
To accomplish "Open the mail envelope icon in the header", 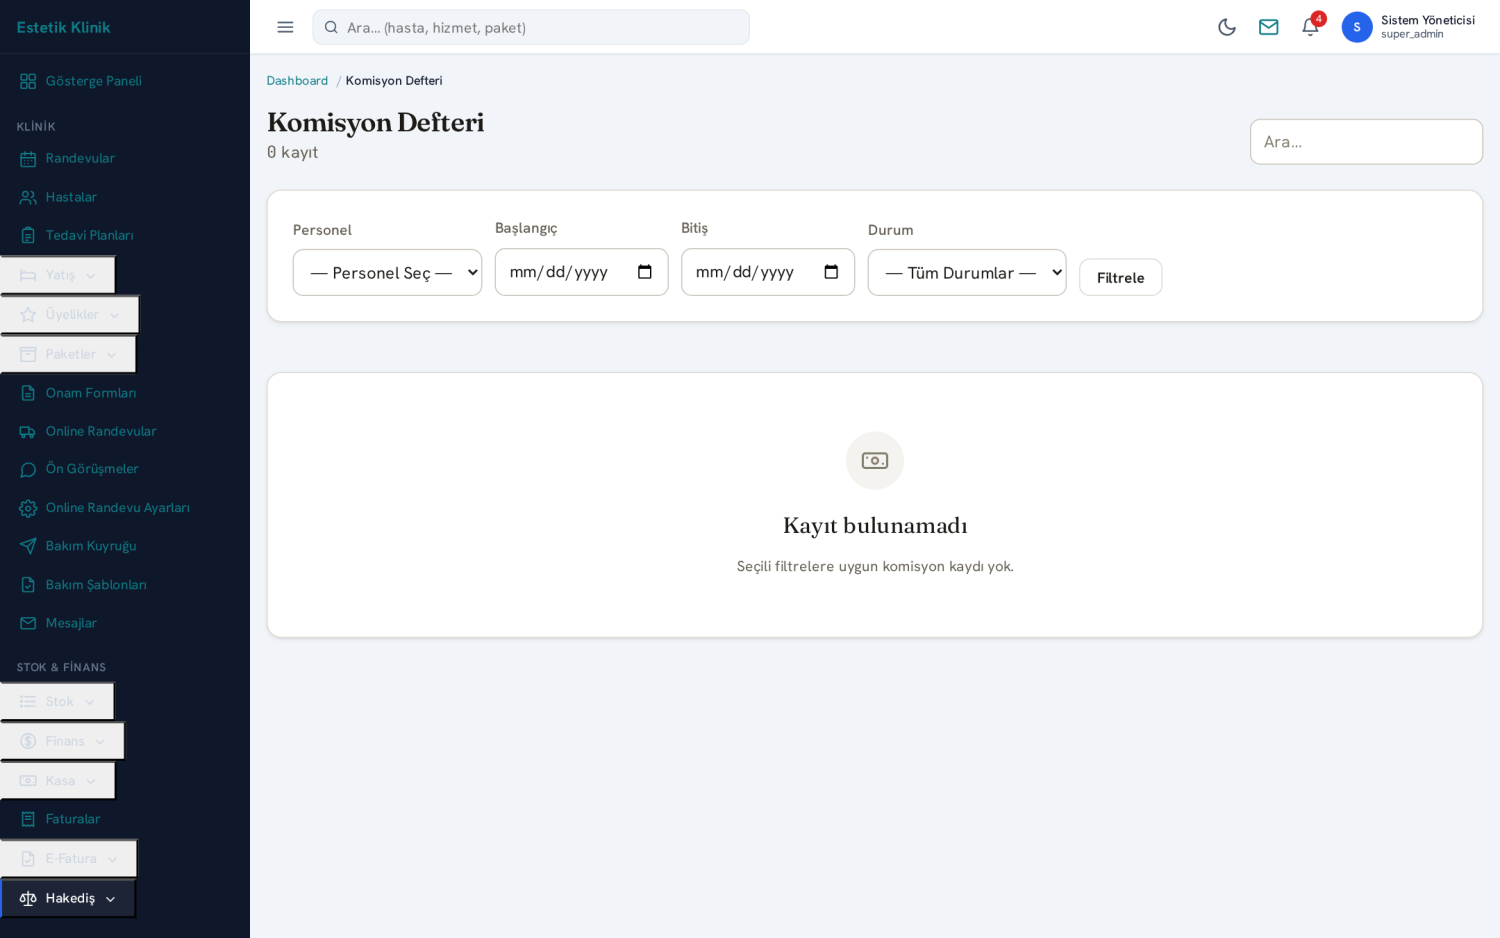I will (x=1268, y=27).
